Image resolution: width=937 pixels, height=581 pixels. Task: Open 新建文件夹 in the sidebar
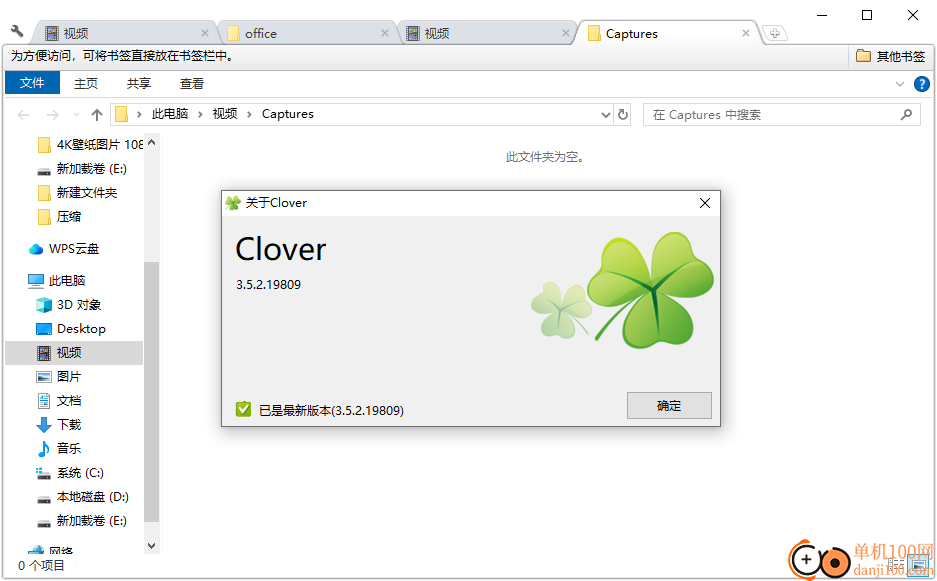[77, 193]
